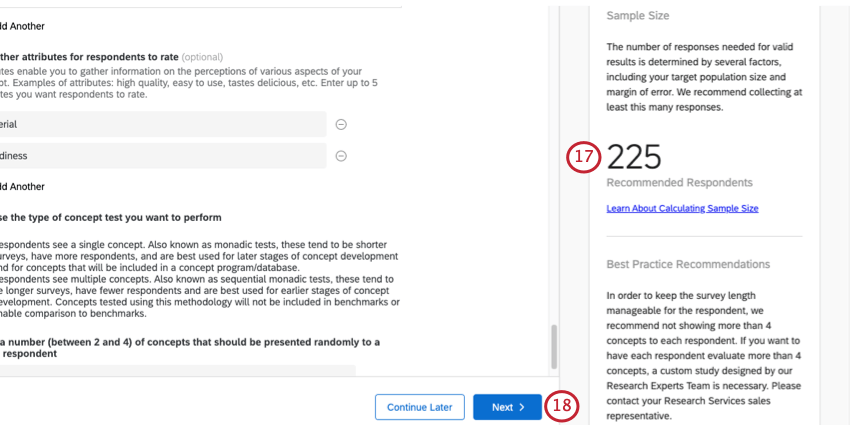Click the number of concepts input field
Viewport: 850px width, 425px height.
tap(175, 371)
